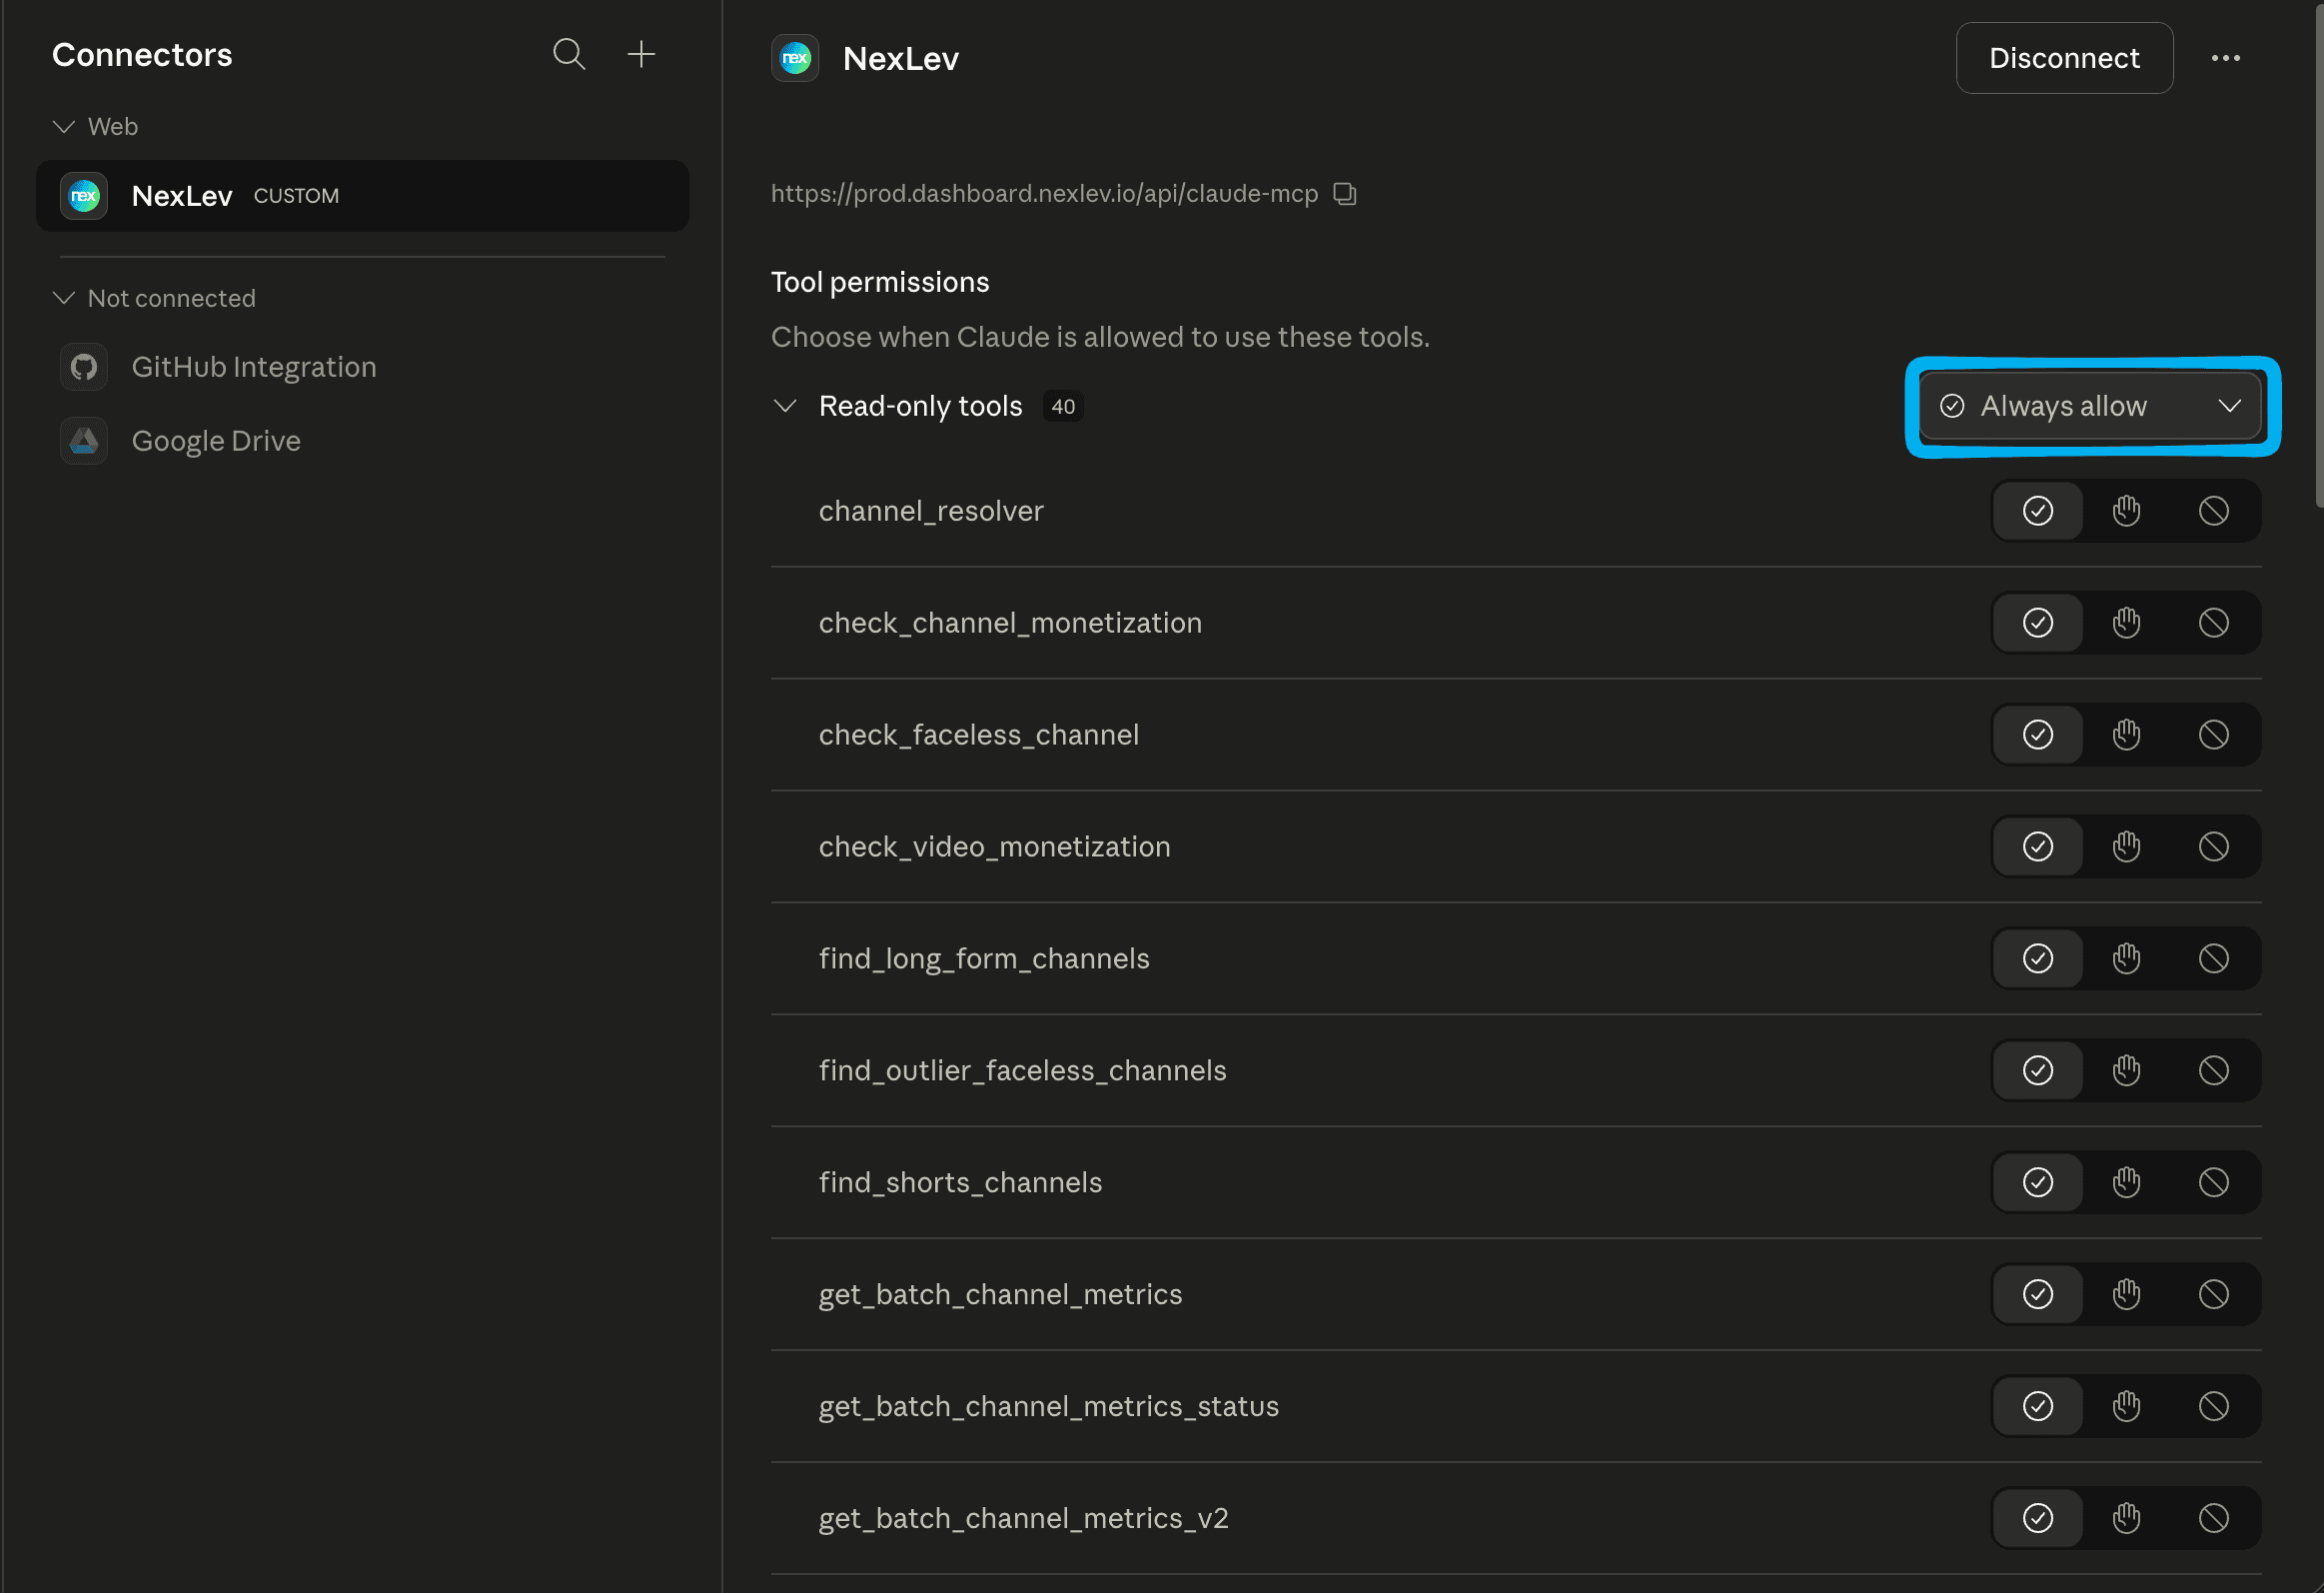
Task: Open the three-dot more options menu
Action: pos(2225,58)
